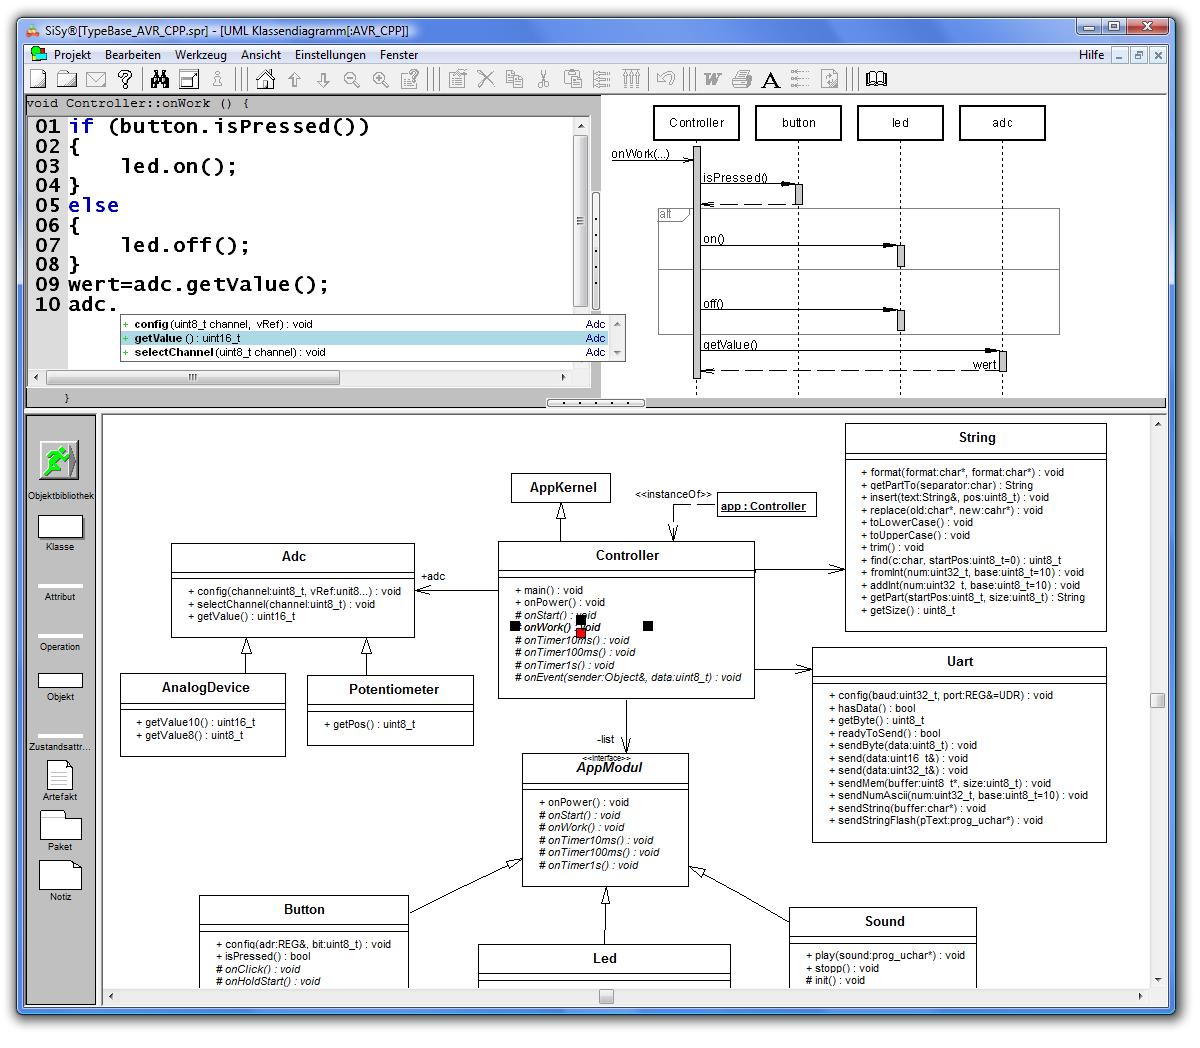Click the home icon in the toolbar

[x=265, y=79]
